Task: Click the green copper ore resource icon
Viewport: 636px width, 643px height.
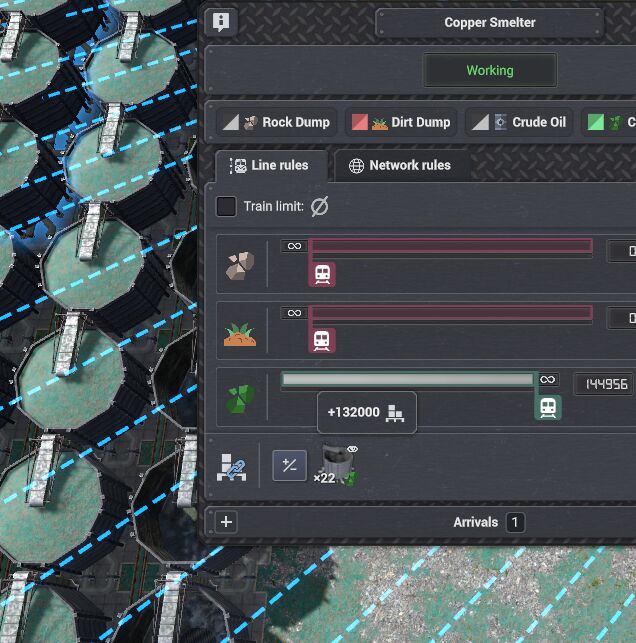Action: pos(240,399)
